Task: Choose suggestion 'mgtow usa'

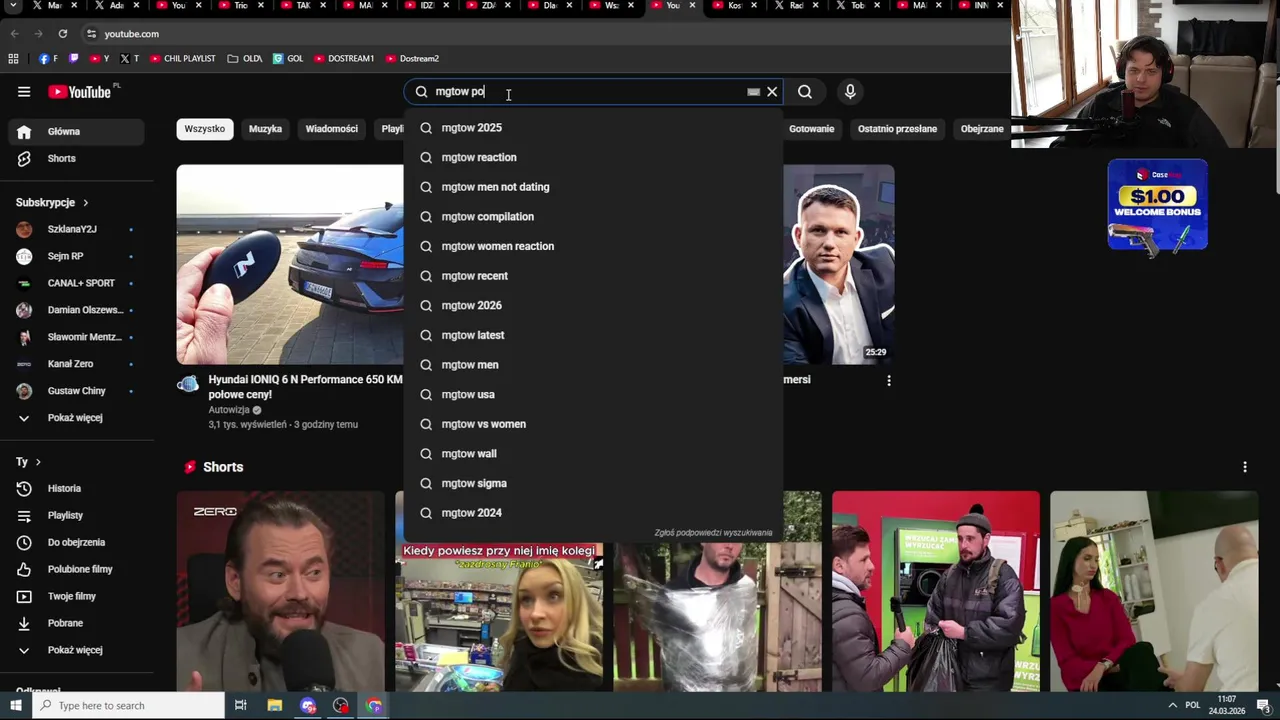Action: point(593,395)
